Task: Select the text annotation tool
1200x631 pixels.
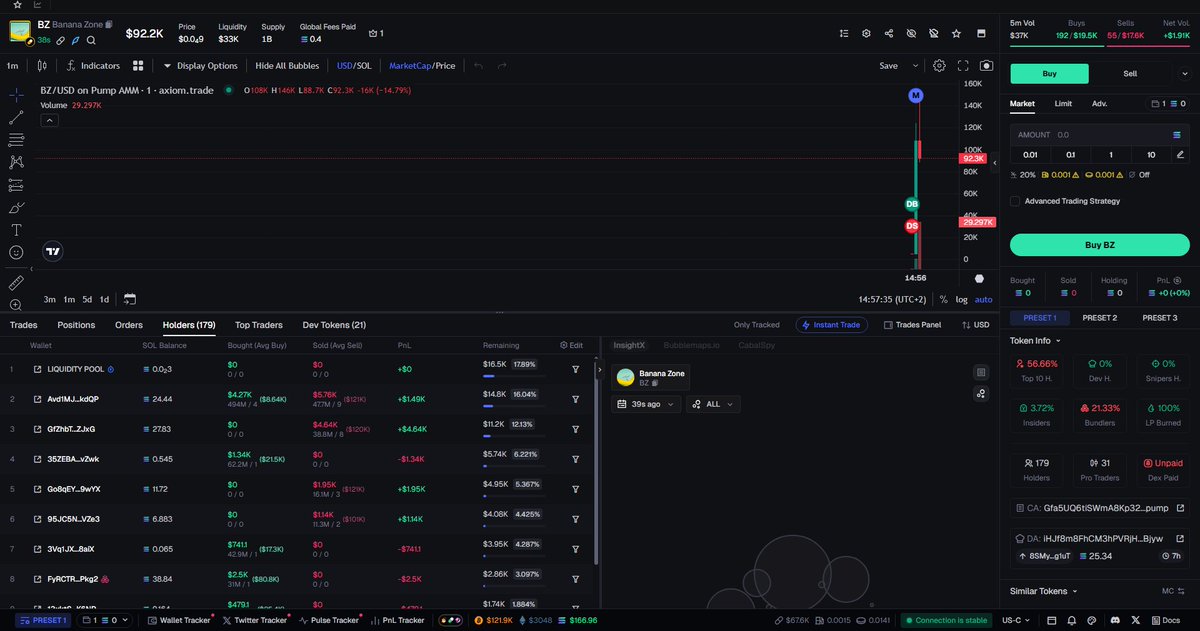Action: click(x=16, y=230)
